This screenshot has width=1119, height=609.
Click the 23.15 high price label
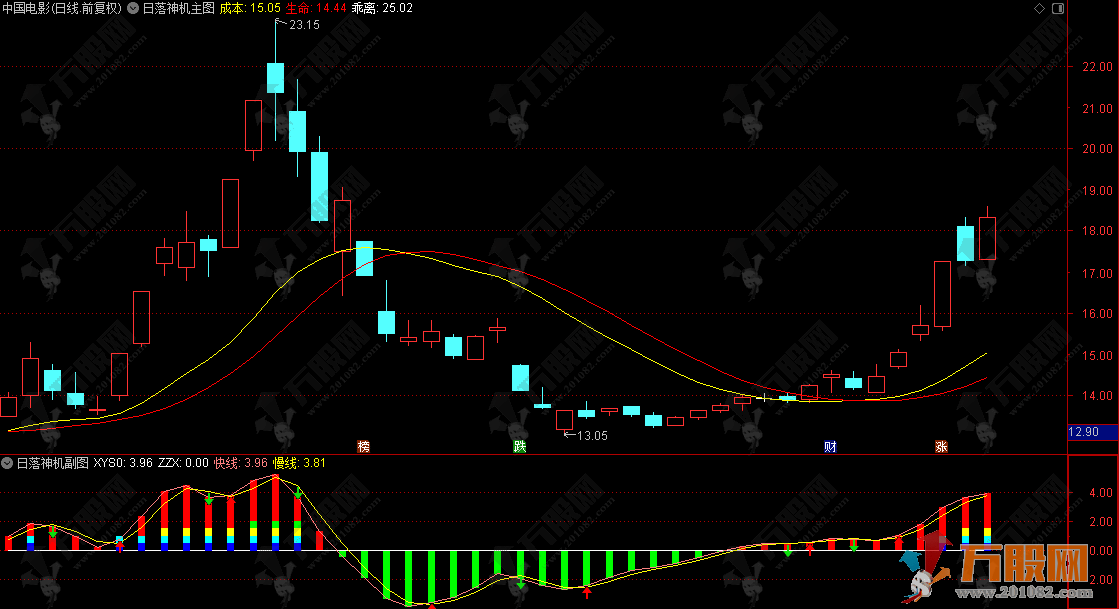tap(304, 25)
